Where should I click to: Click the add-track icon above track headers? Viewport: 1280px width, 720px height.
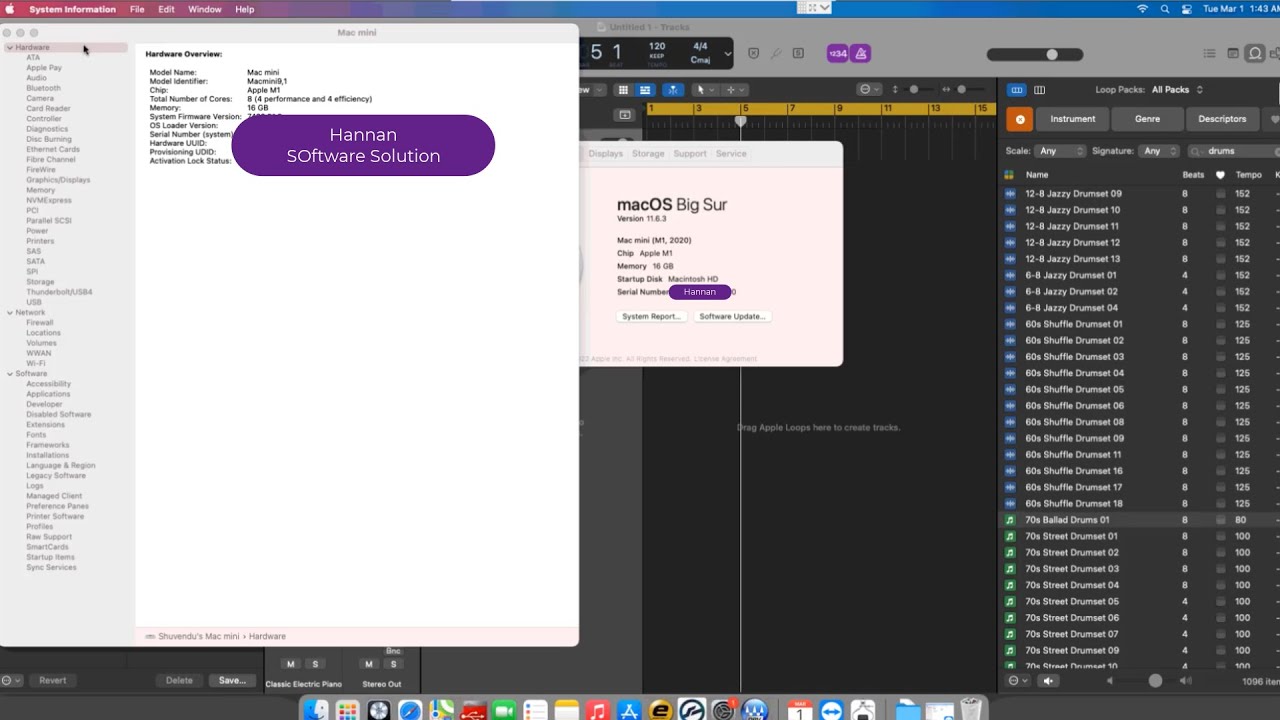pos(625,115)
